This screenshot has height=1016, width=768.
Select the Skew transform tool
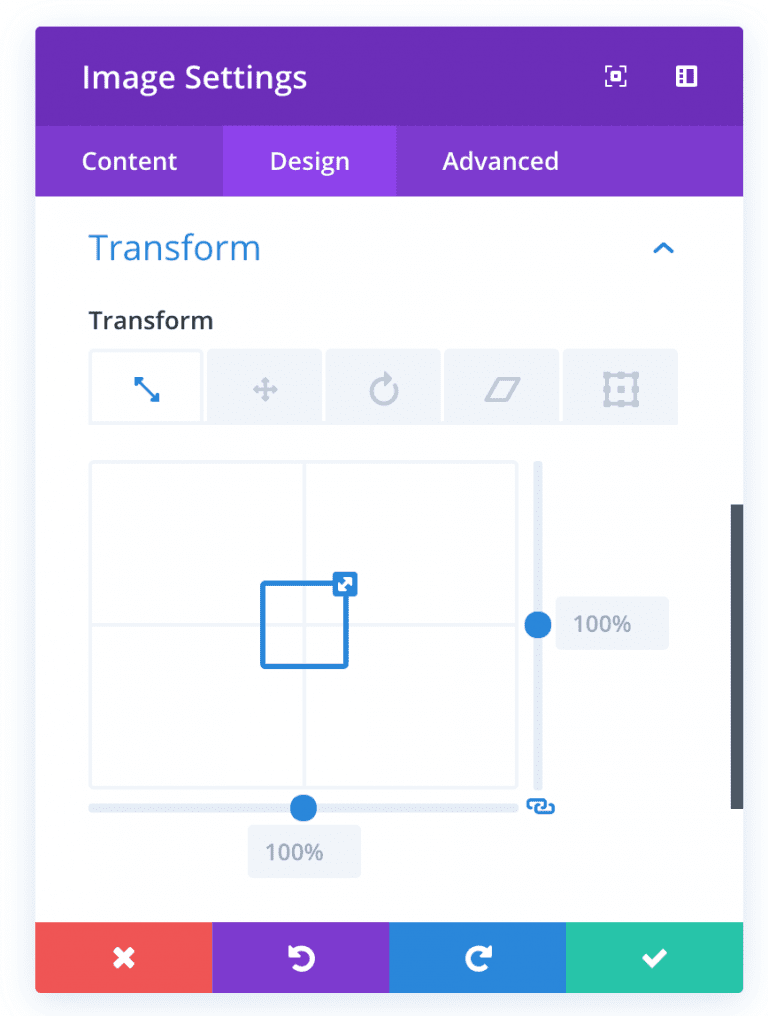[501, 386]
